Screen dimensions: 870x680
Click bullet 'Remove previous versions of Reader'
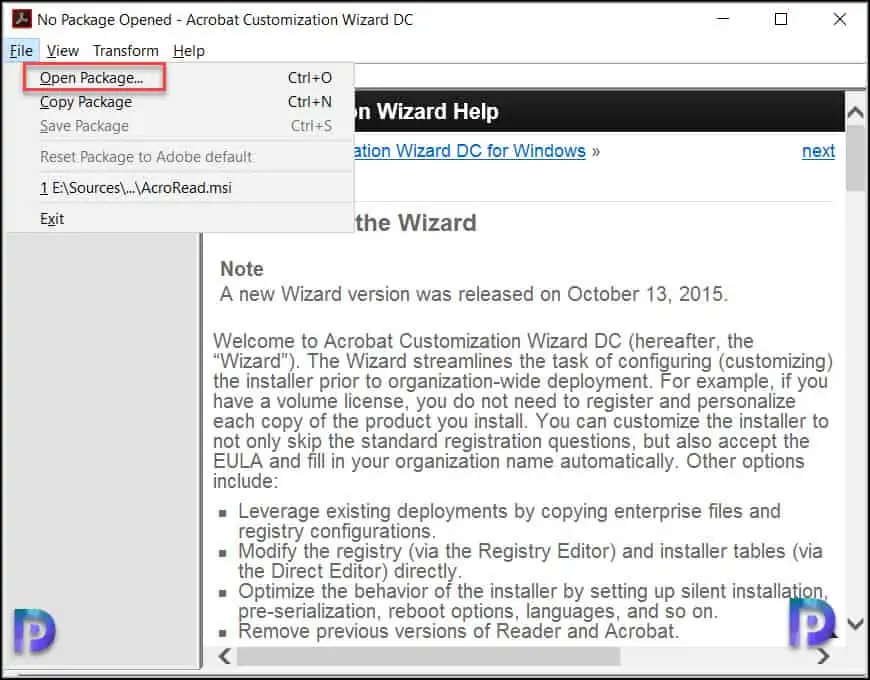(x=459, y=631)
